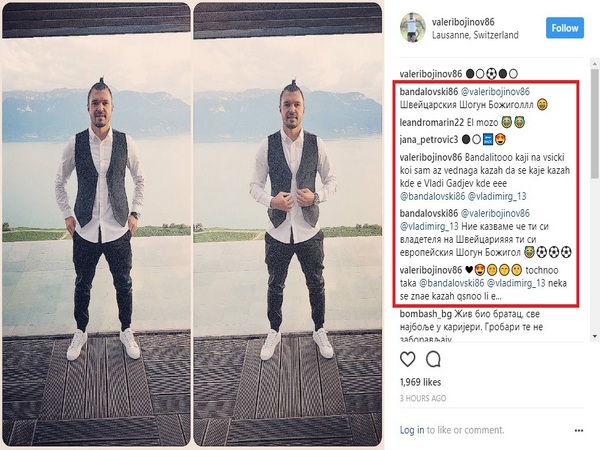Click the comment speech bubble icon
This screenshot has width=600, height=450.
click(434, 359)
